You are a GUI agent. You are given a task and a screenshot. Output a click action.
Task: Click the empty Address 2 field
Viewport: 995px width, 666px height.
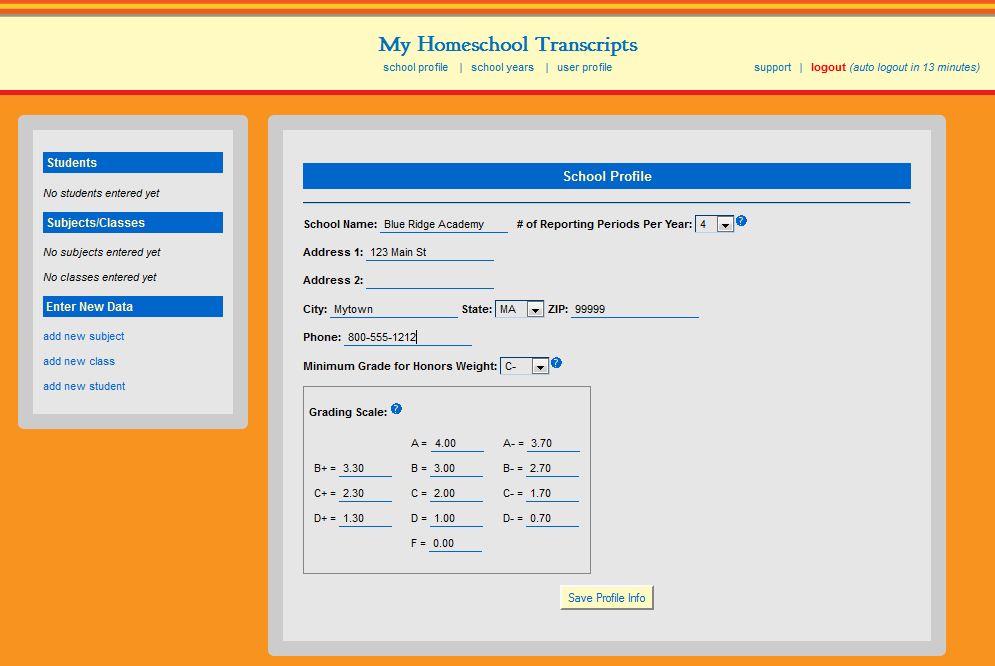point(430,281)
